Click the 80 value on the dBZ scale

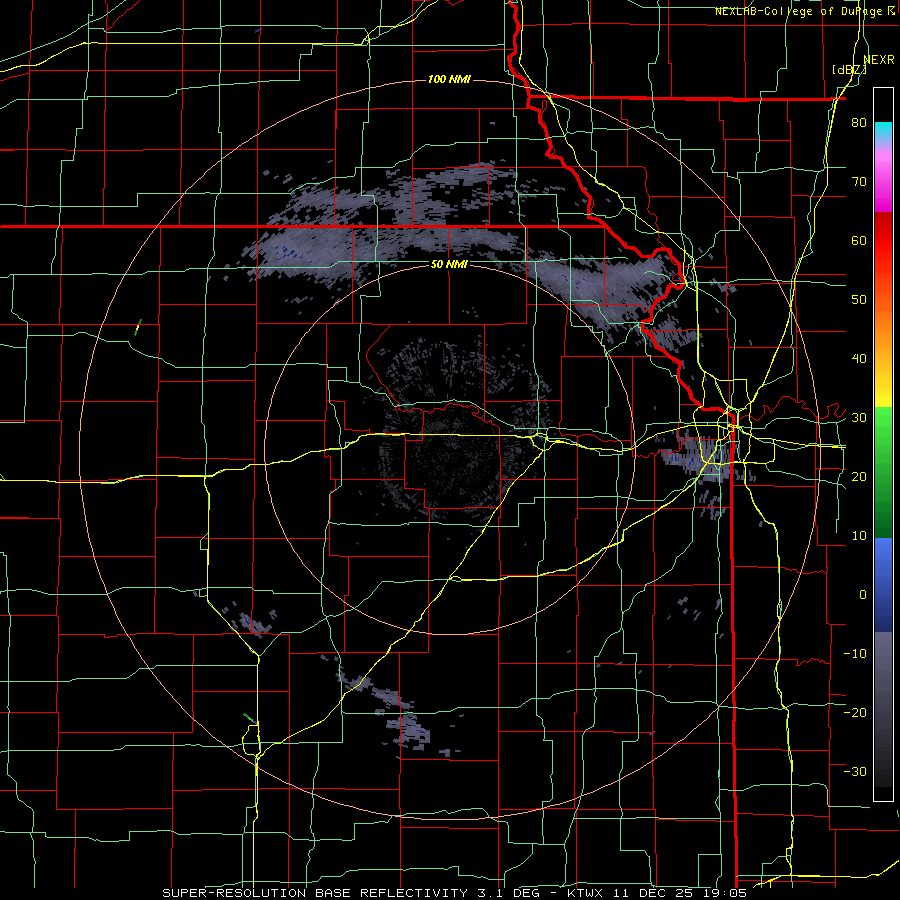pyautogui.click(x=859, y=123)
